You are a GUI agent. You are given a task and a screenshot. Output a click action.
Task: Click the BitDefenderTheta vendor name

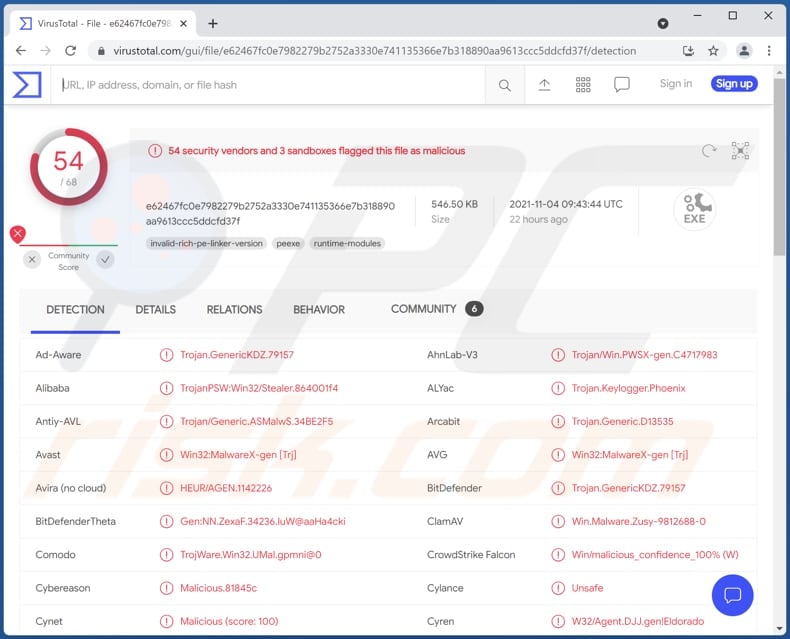click(x=76, y=521)
